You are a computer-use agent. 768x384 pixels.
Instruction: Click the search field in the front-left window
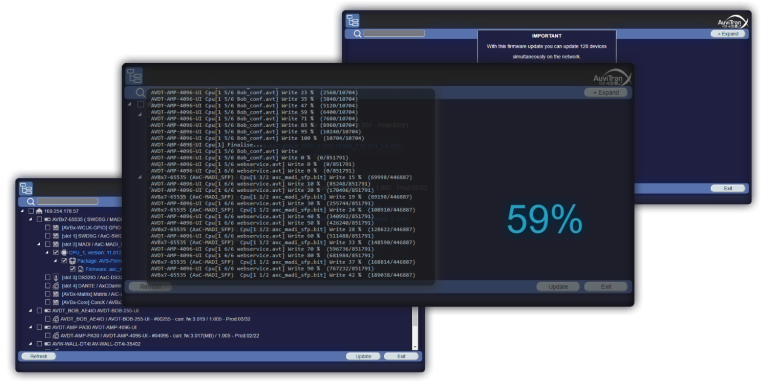point(68,201)
